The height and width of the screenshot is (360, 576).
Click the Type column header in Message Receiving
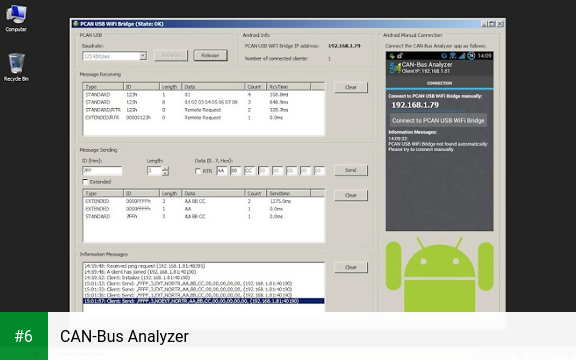pyautogui.click(x=103, y=87)
